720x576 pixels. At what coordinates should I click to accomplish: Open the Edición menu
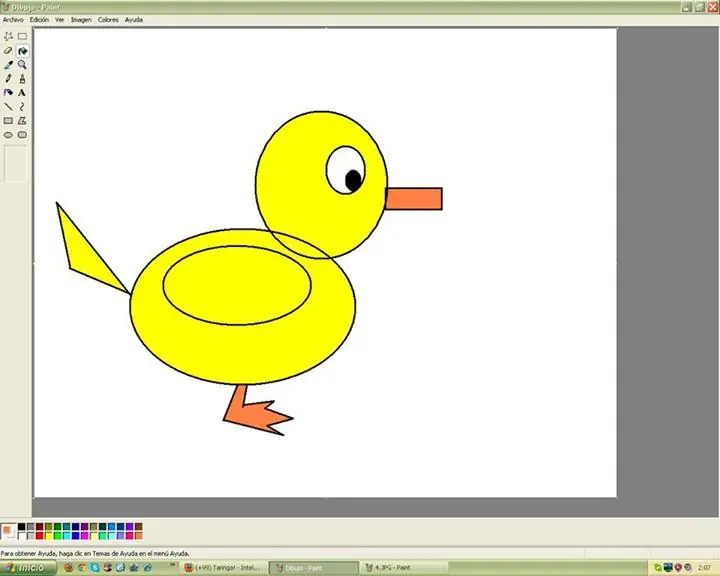(x=39, y=20)
